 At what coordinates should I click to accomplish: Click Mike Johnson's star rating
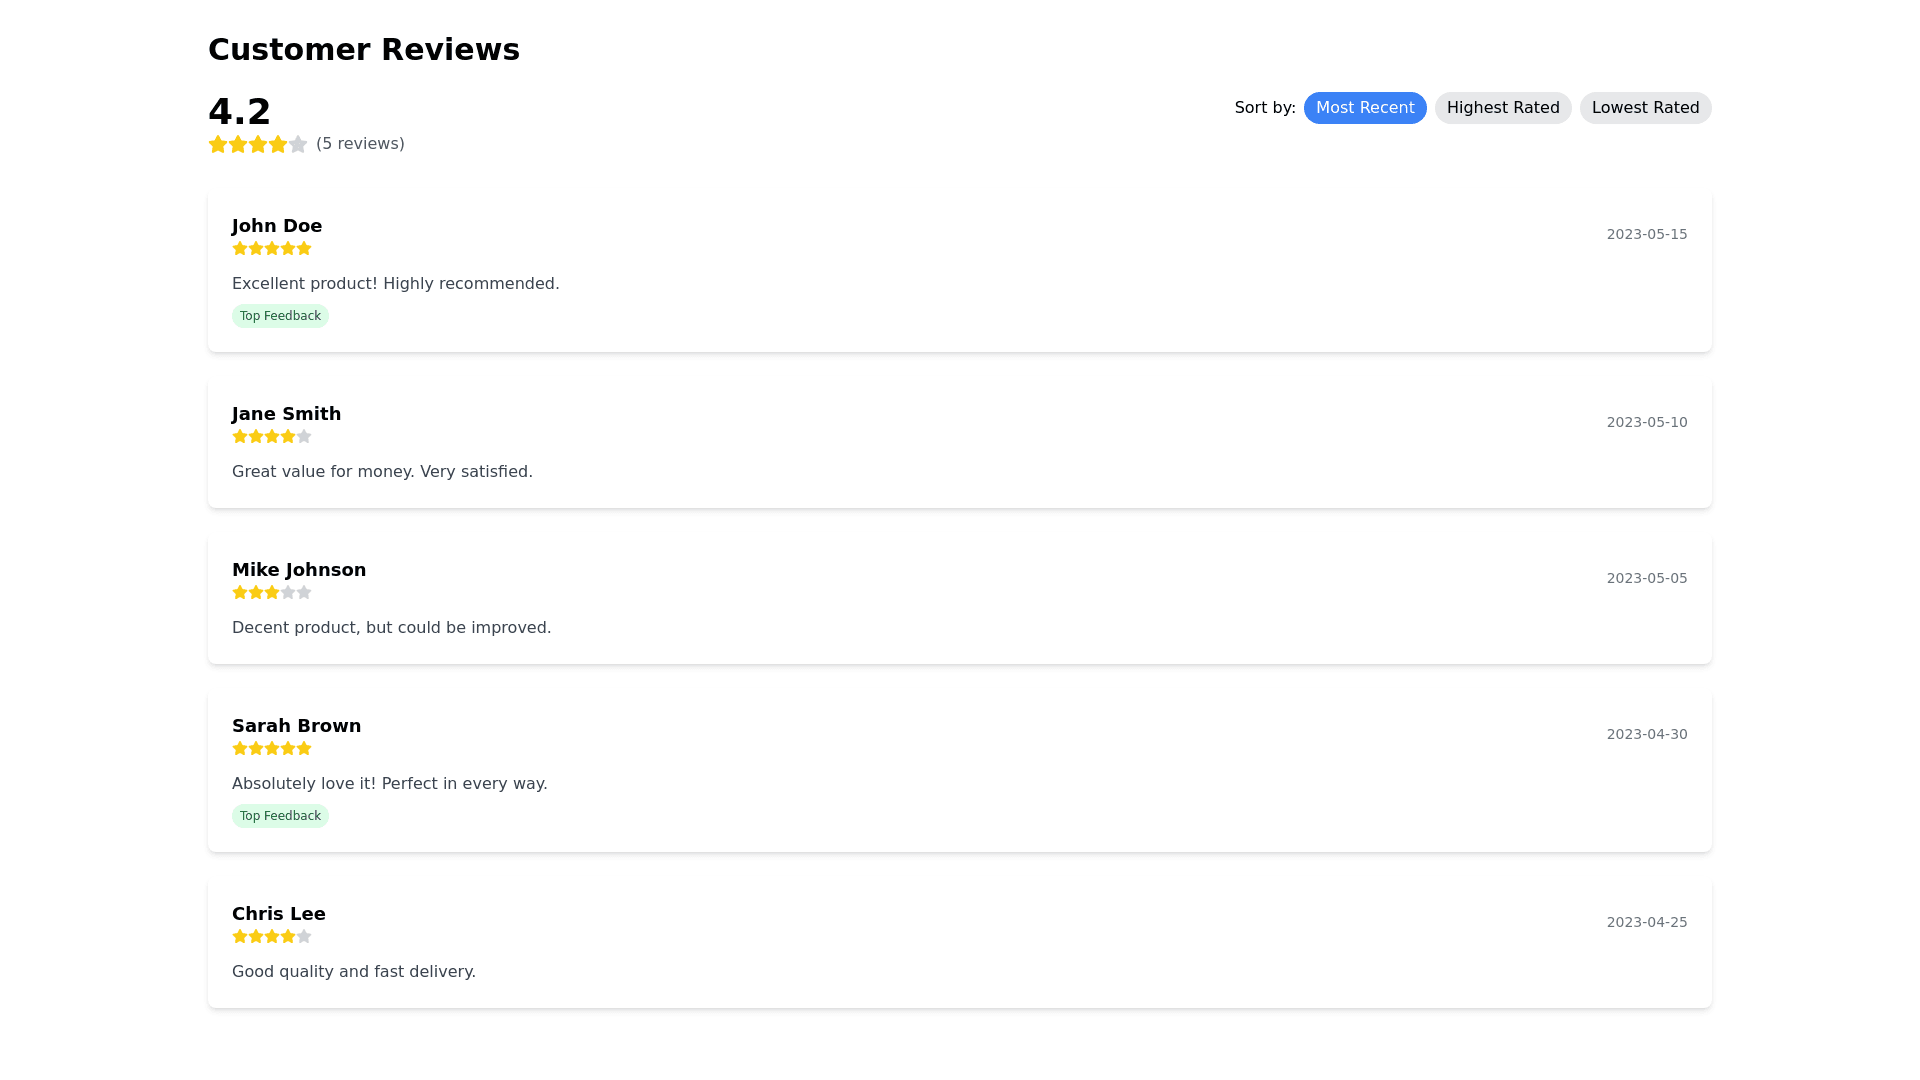click(272, 592)
